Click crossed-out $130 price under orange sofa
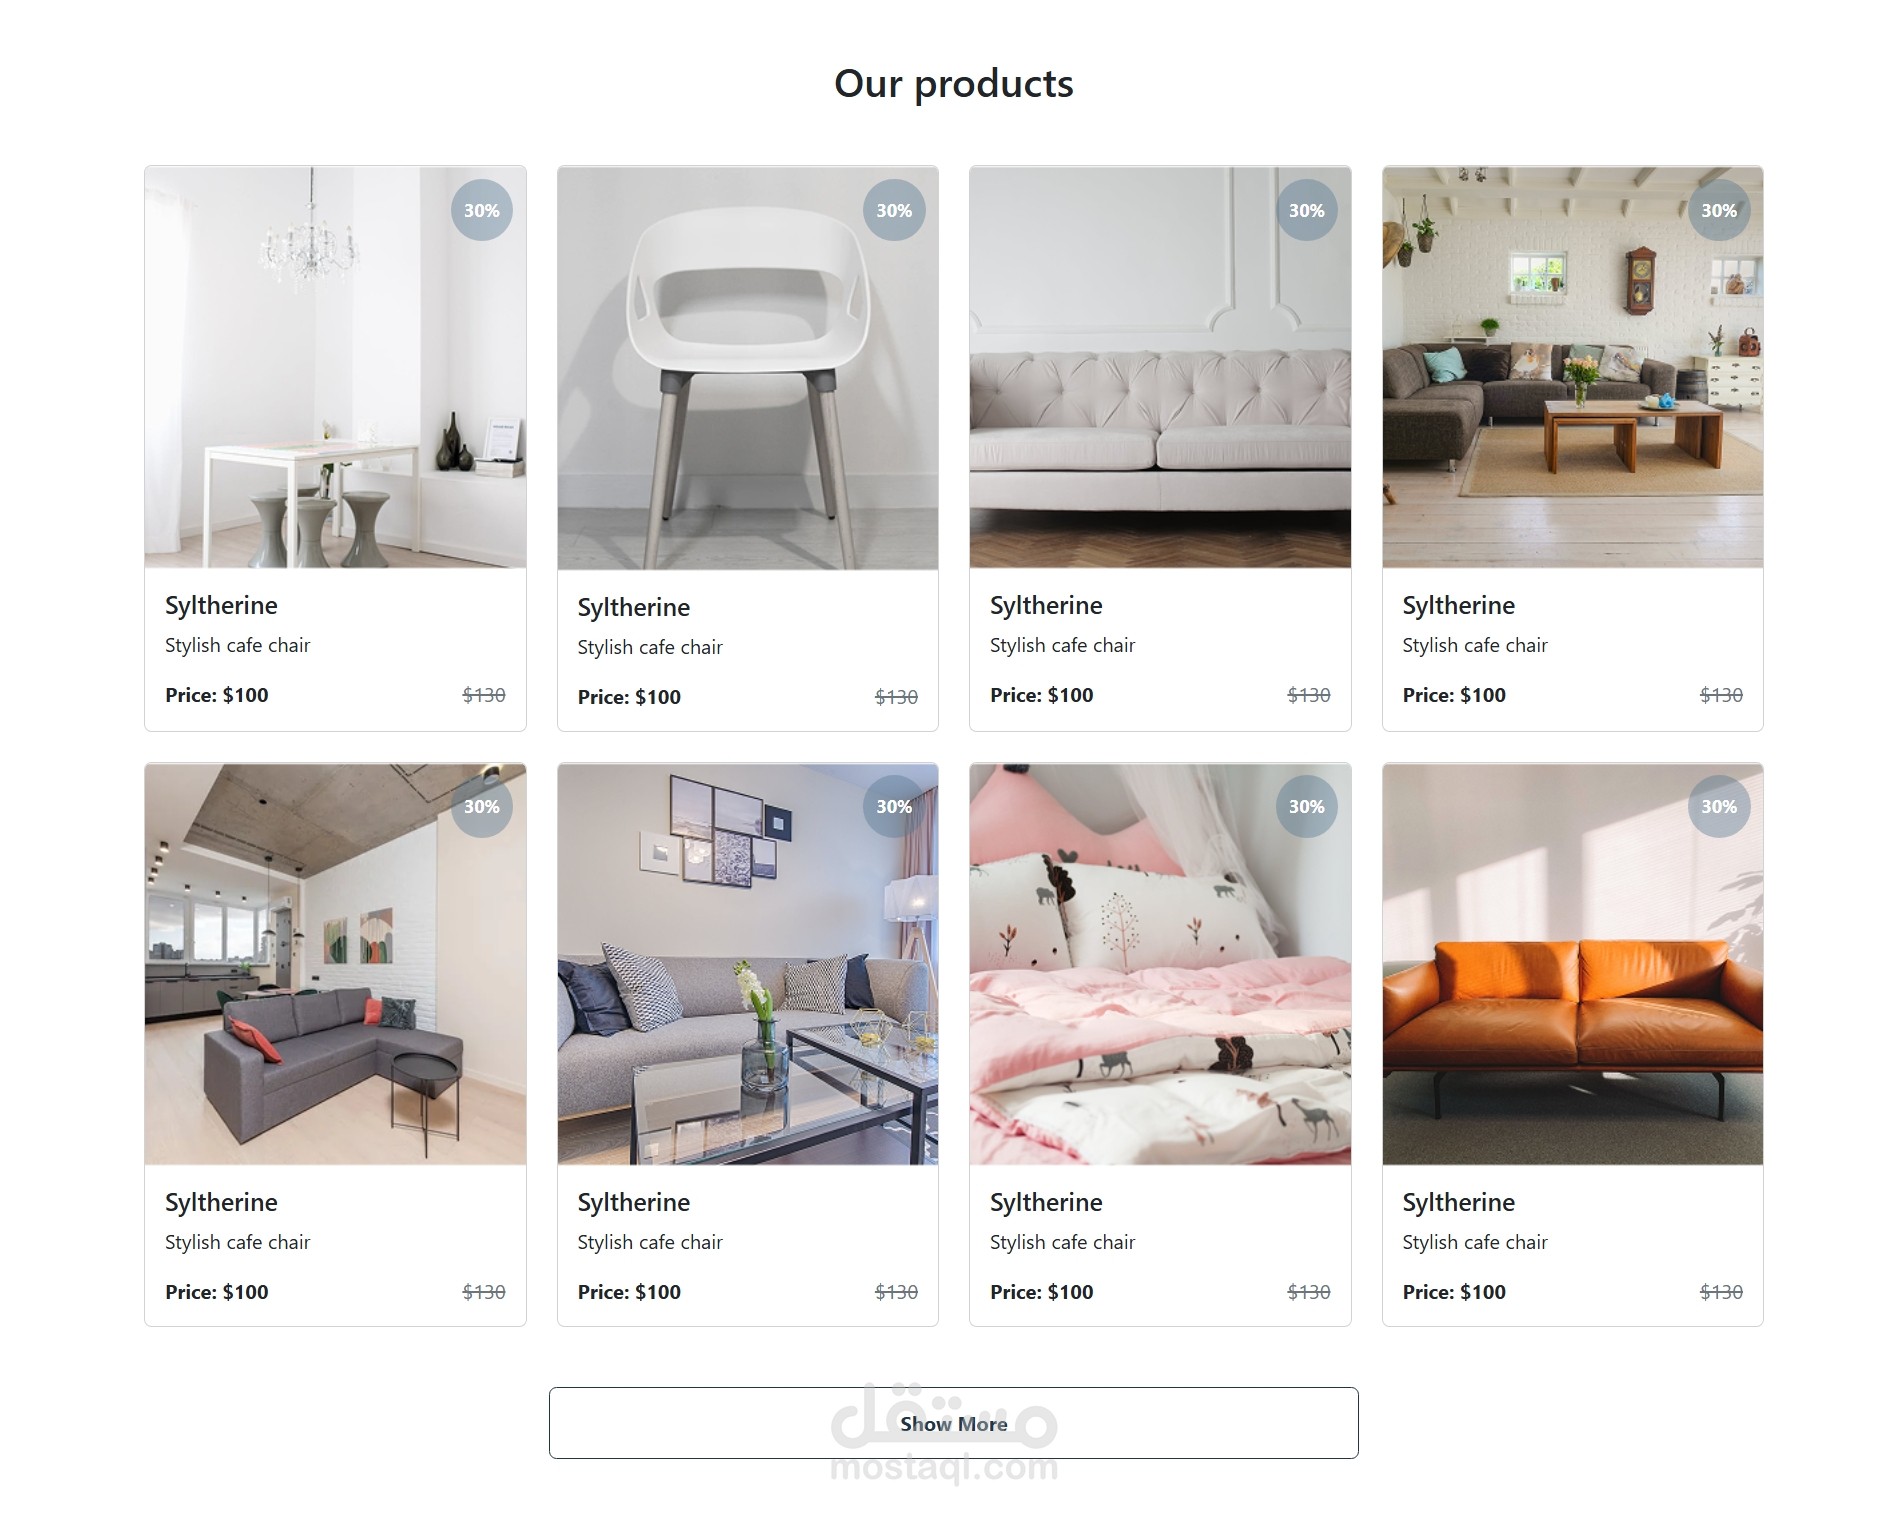 [1721, 1292]
